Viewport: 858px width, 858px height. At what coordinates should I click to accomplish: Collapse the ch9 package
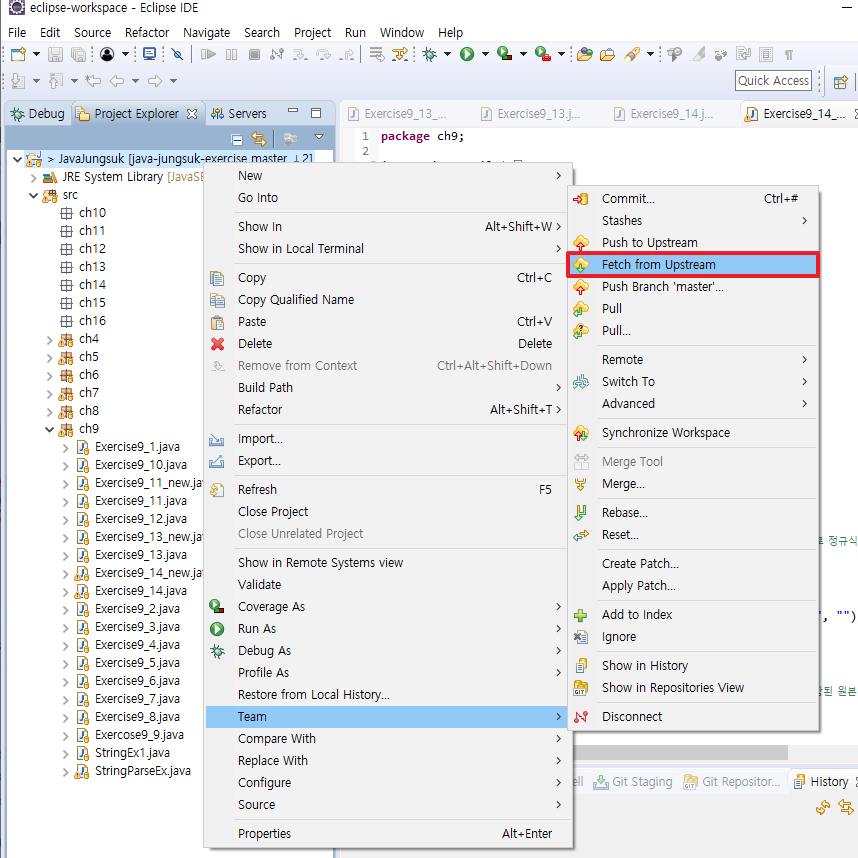click(49, 430)
